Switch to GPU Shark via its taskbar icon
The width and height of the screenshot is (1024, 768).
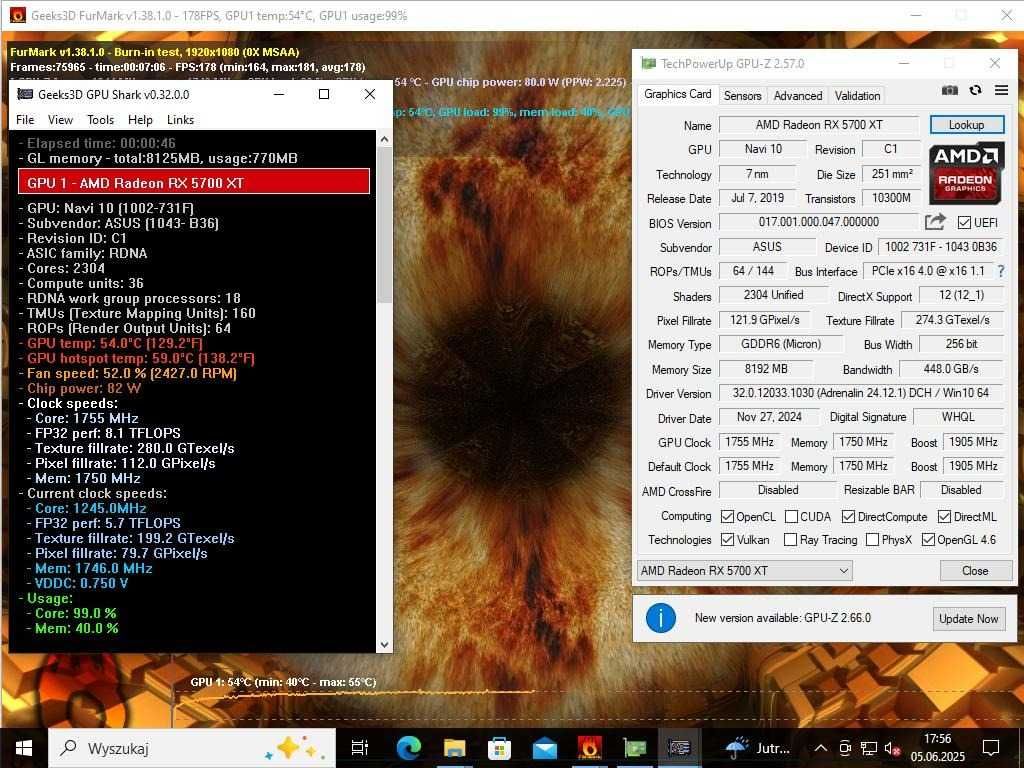pos(679,748)
